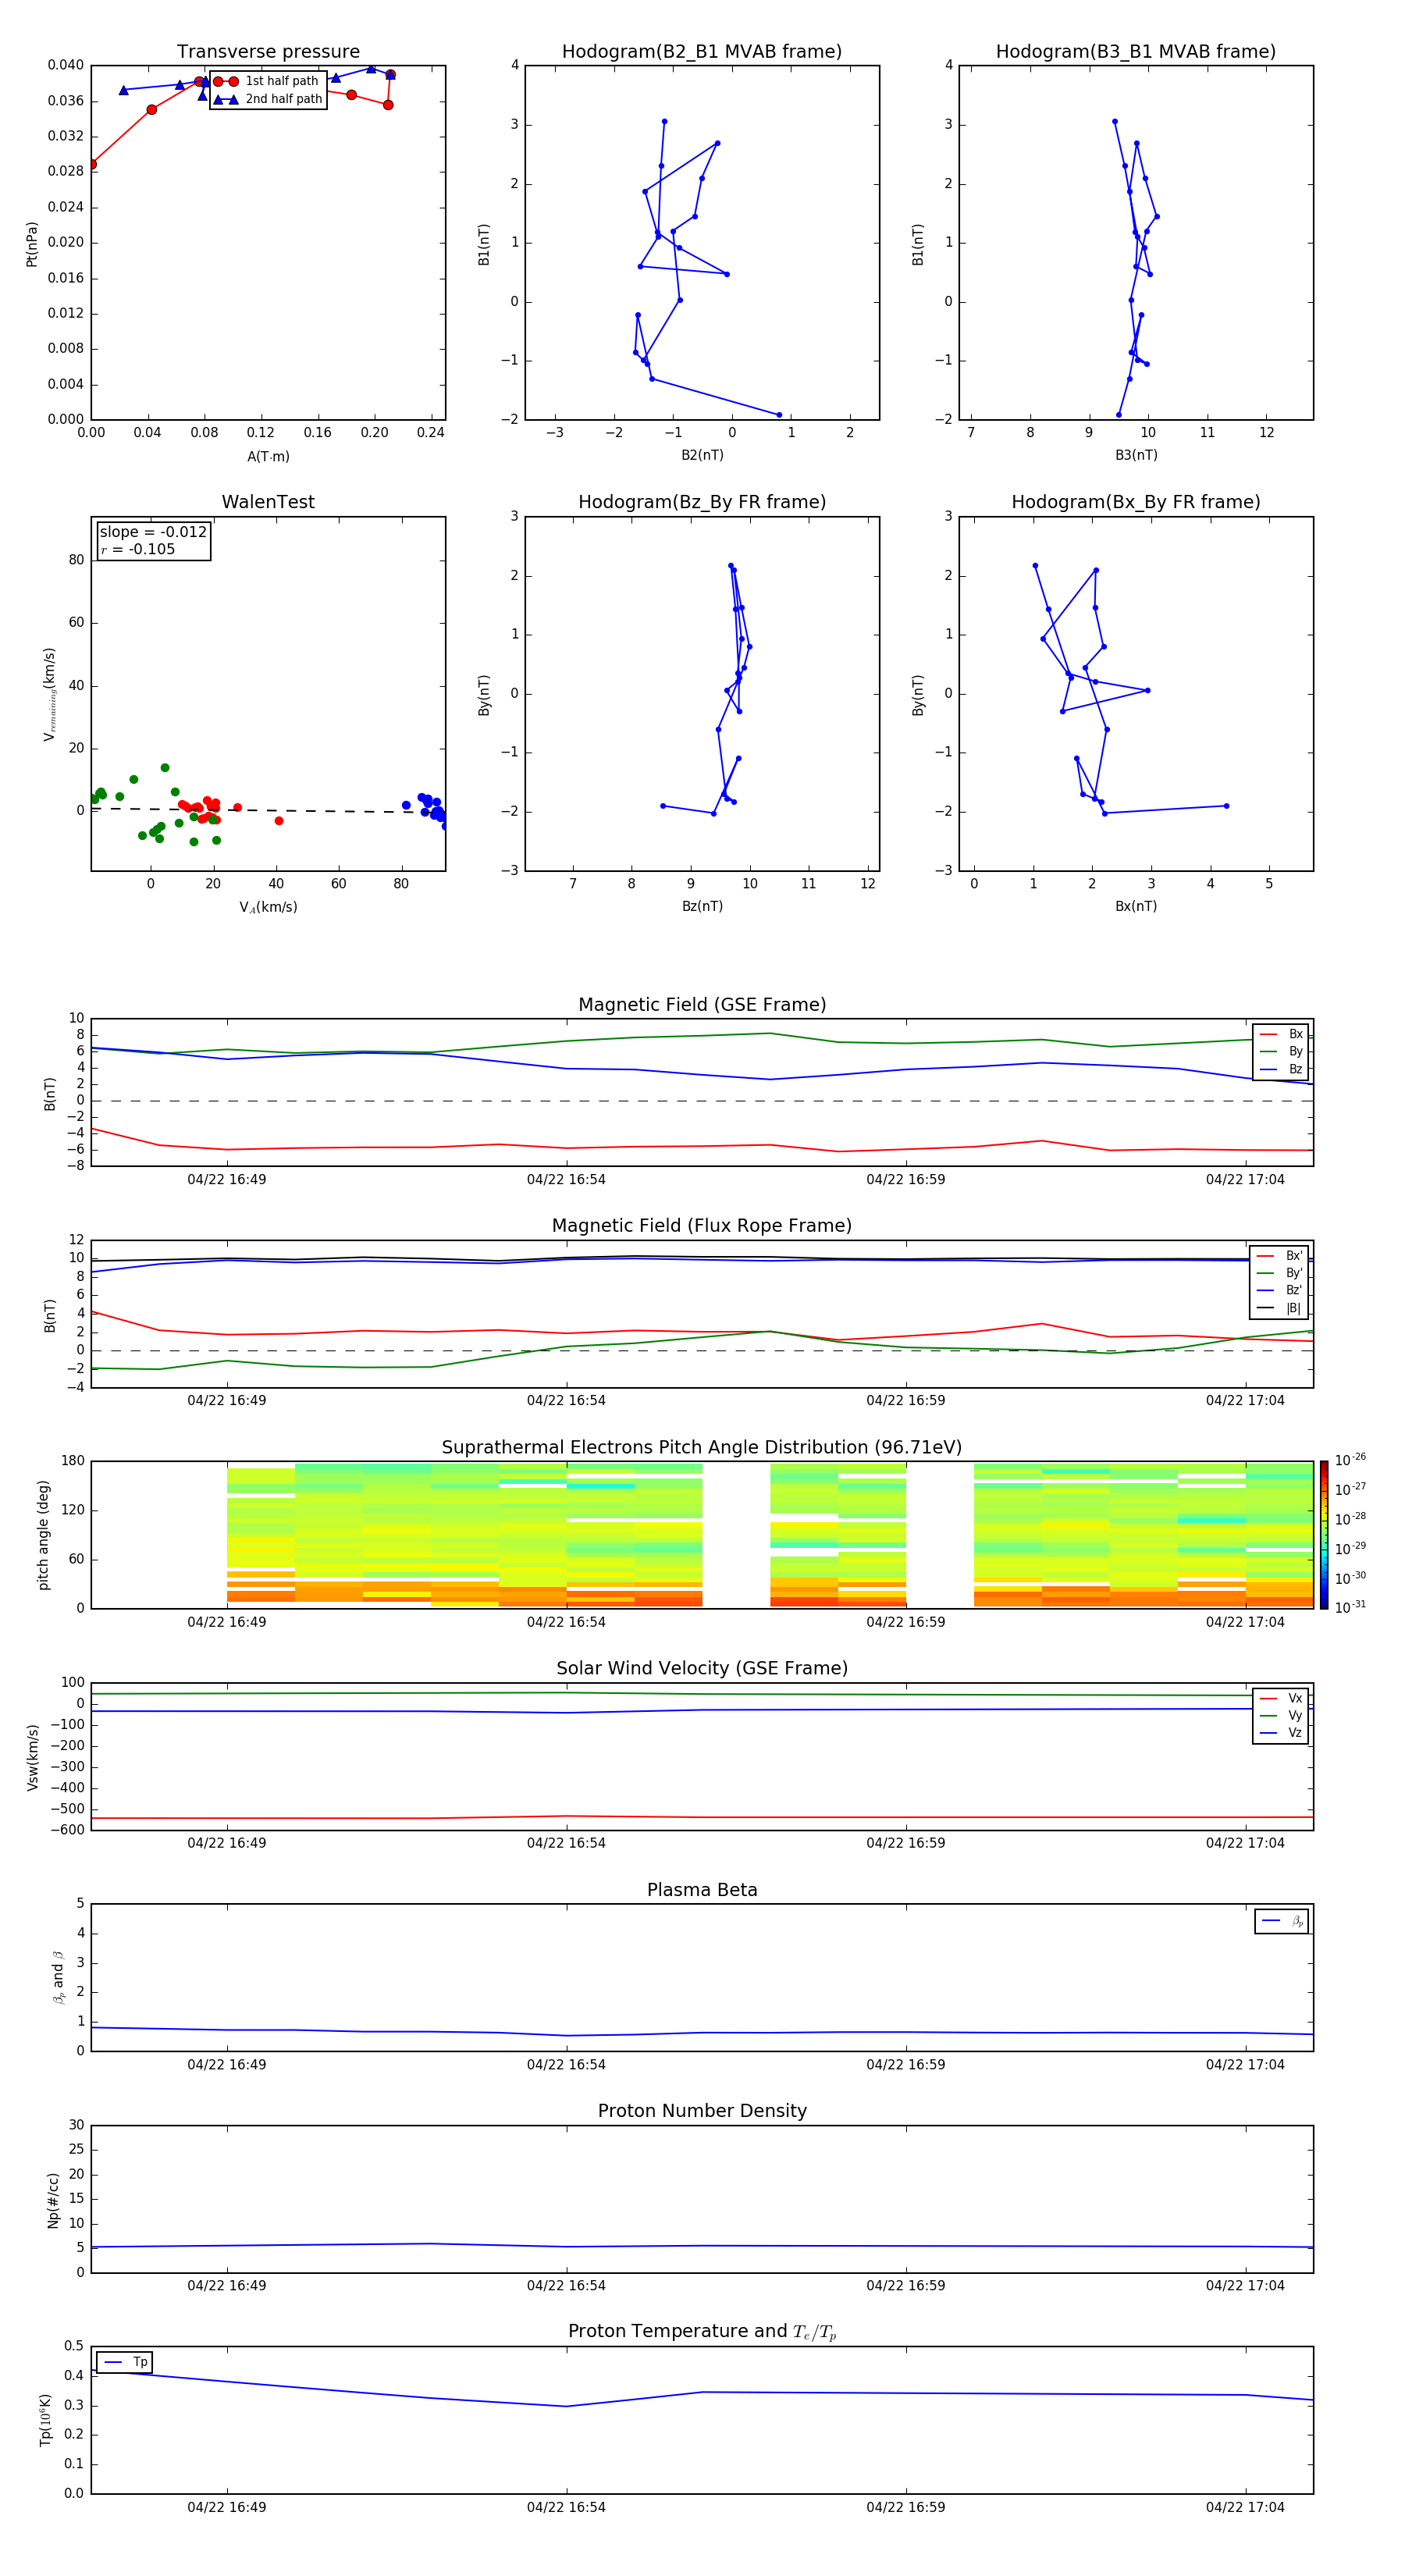Click the "V_remaining(km/s)" y-axis label
This screenshot has height=2576, width=1405.
49,694
